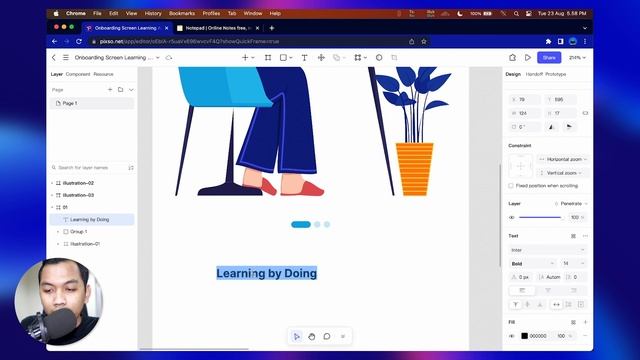
Task: Switch to the Prototype tab
Action: click(x=556, y=74)
